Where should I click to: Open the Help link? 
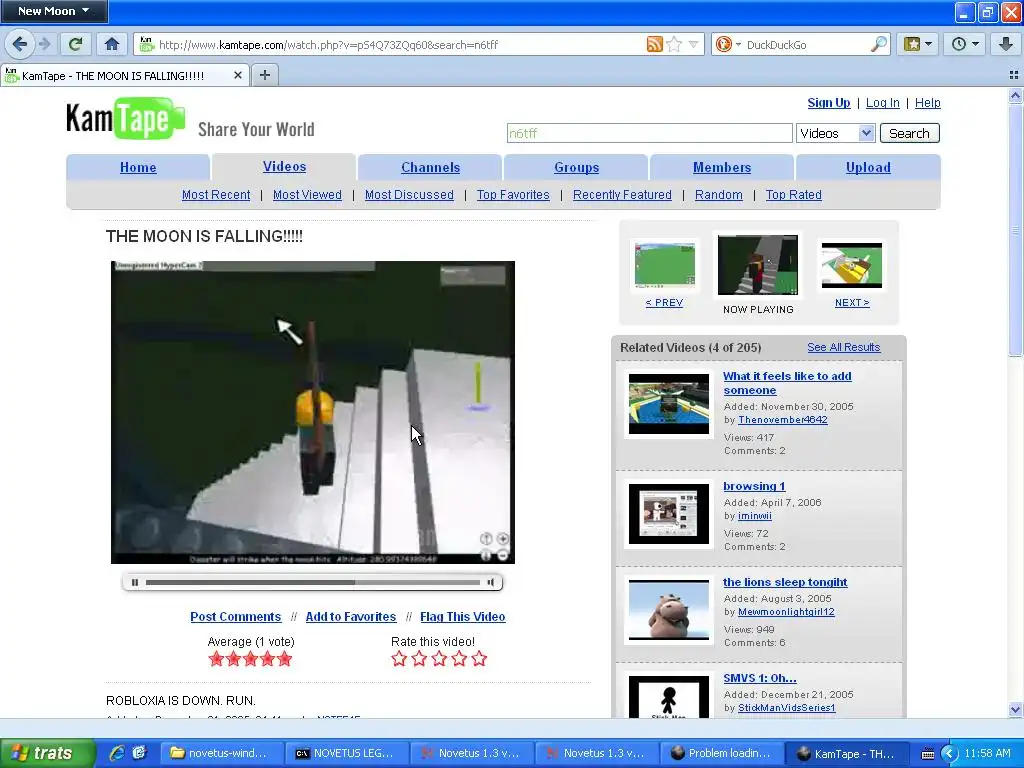[927, 103]
